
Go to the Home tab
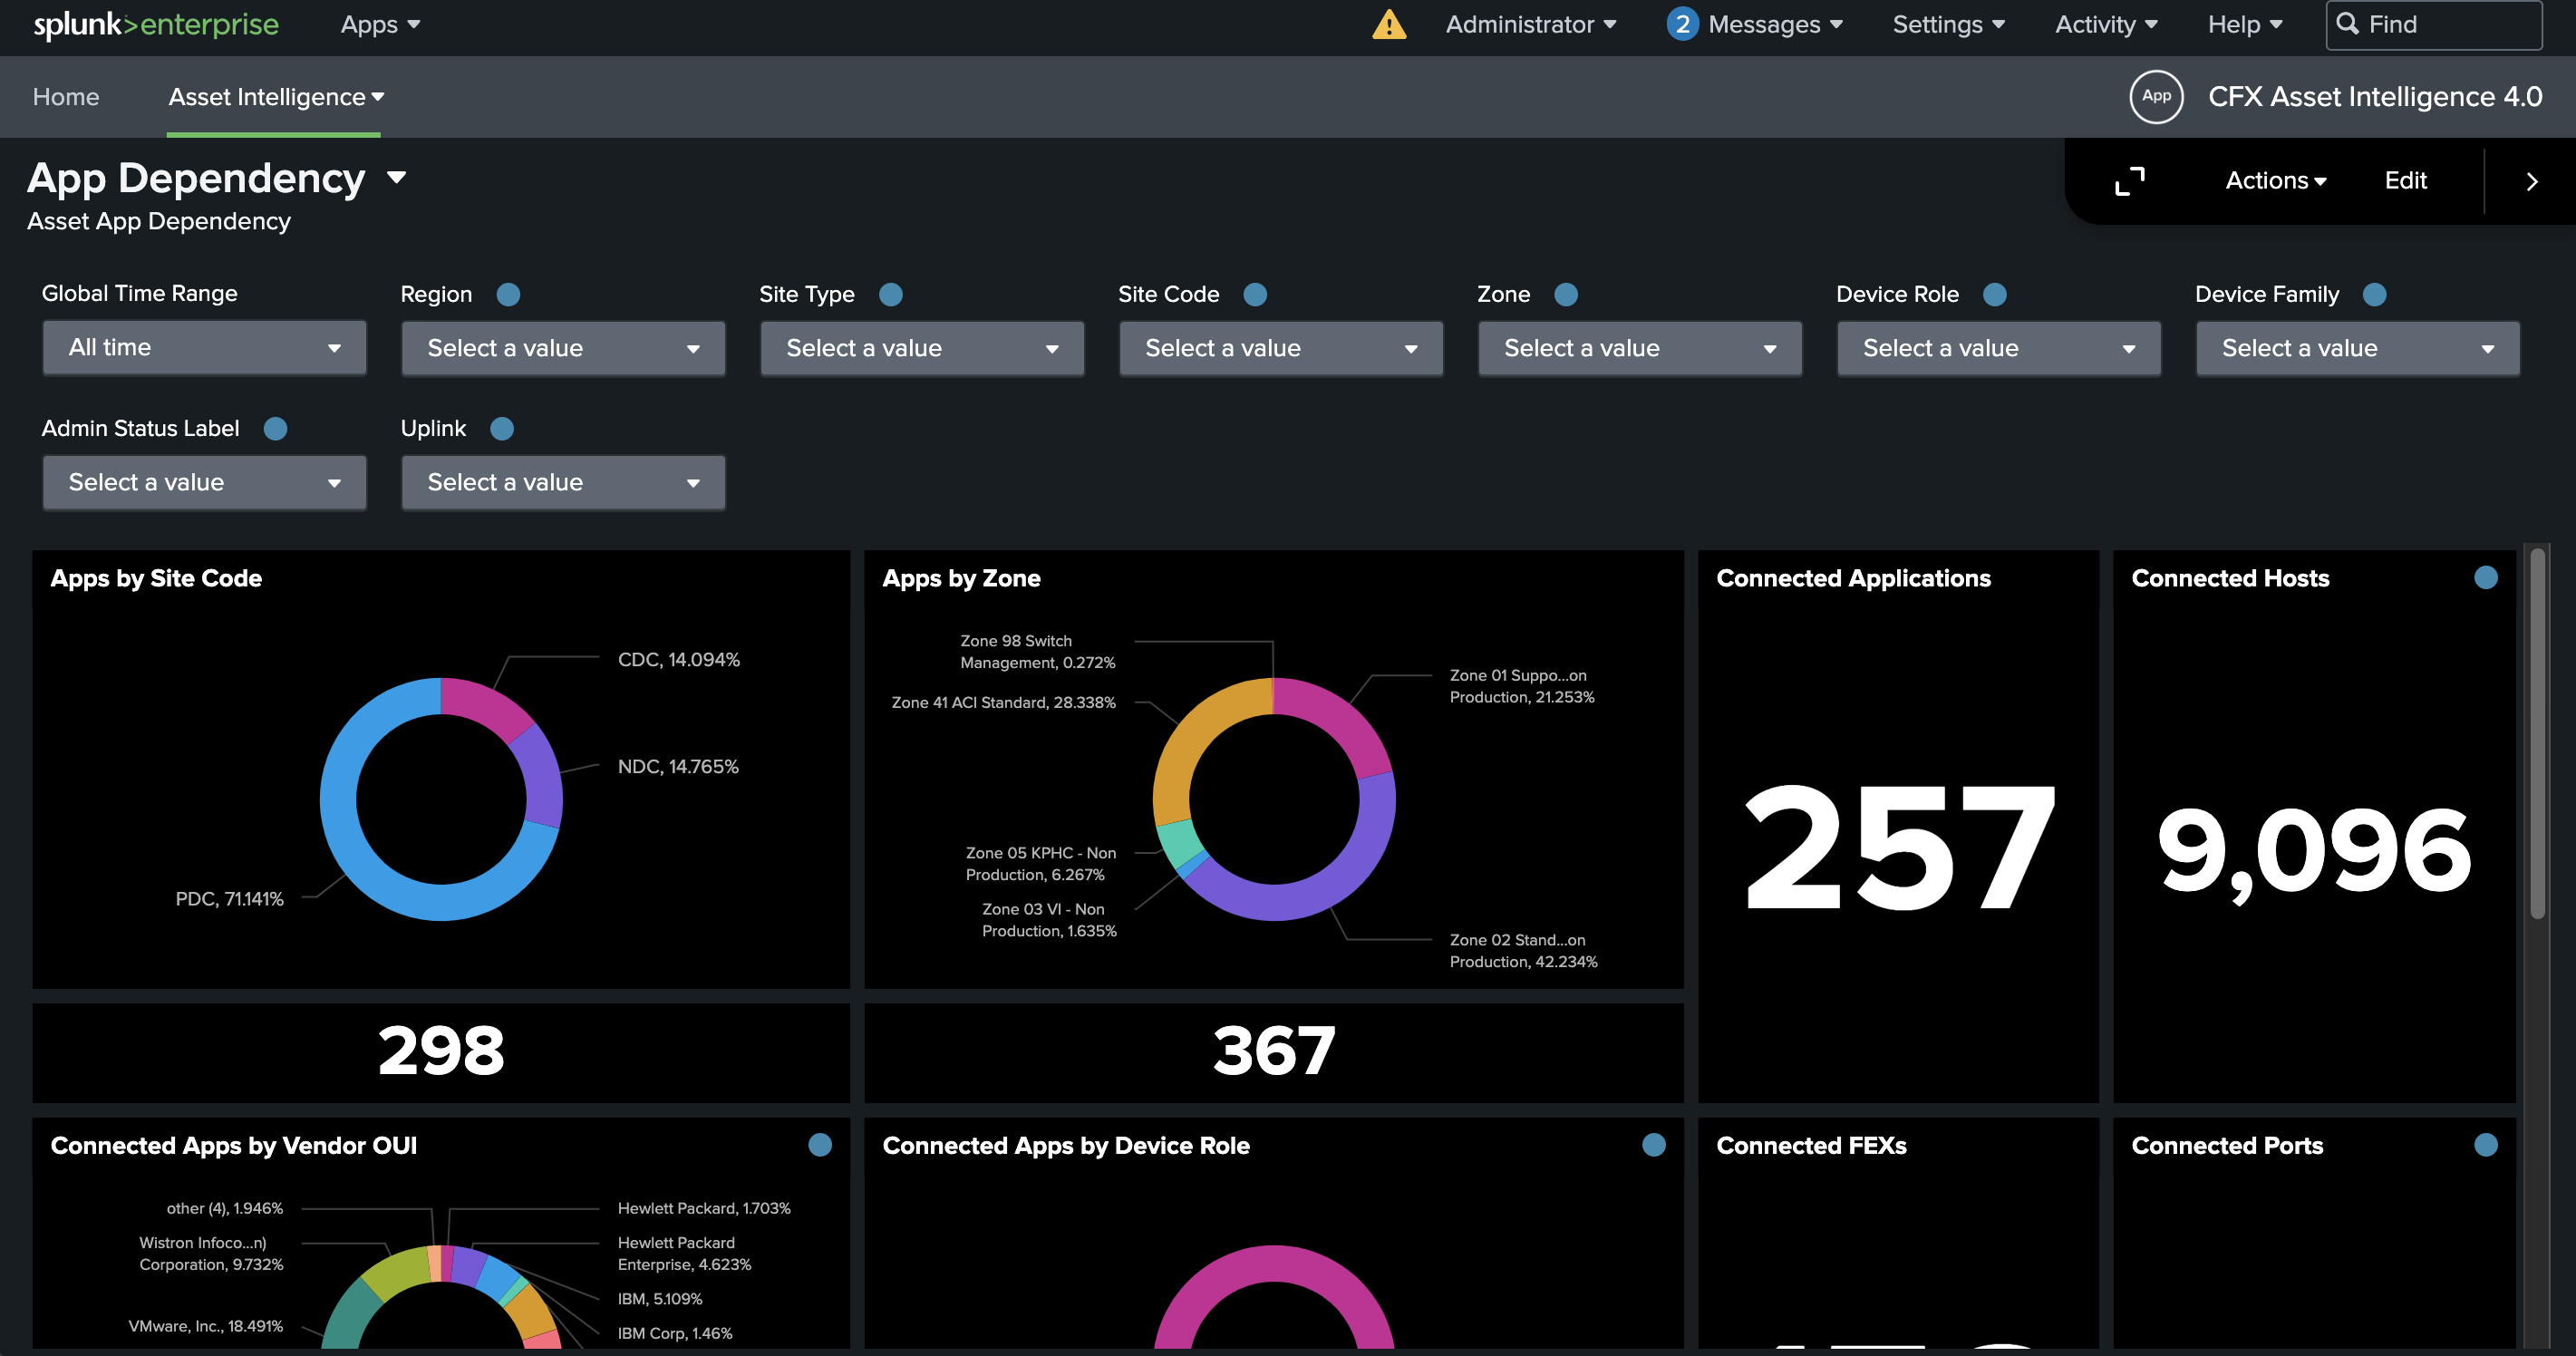click(66, 97)
